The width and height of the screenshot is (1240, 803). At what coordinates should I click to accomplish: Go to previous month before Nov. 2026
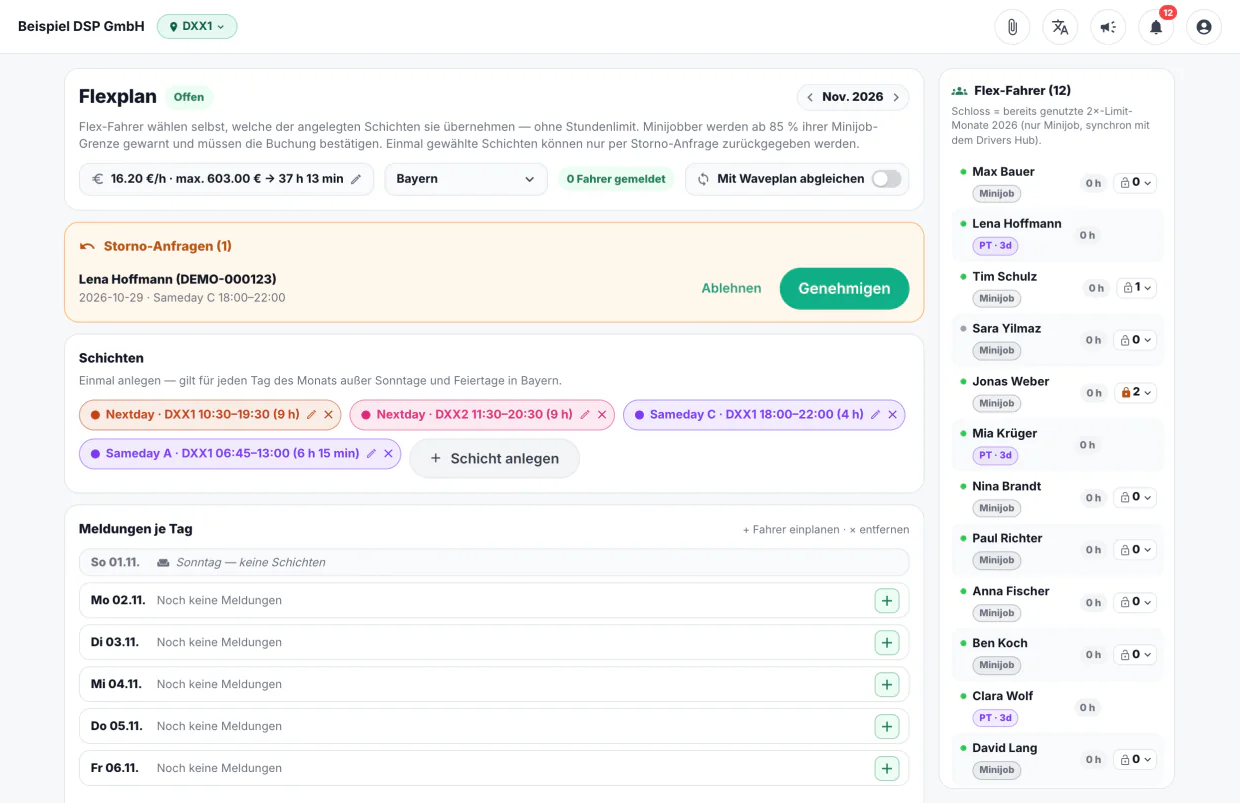(810, 97)
